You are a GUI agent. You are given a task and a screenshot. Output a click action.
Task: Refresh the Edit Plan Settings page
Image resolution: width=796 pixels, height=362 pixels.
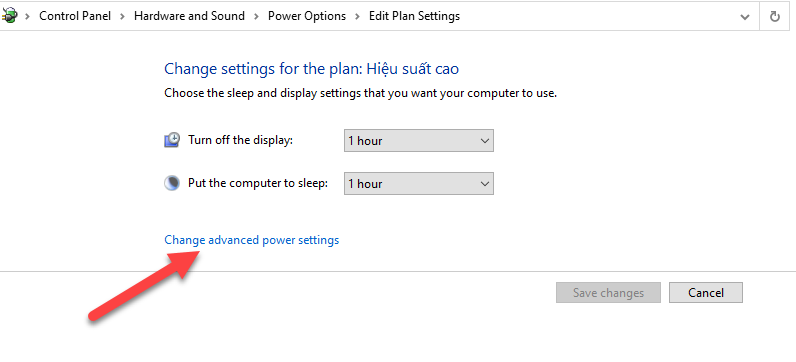(775, 17)
